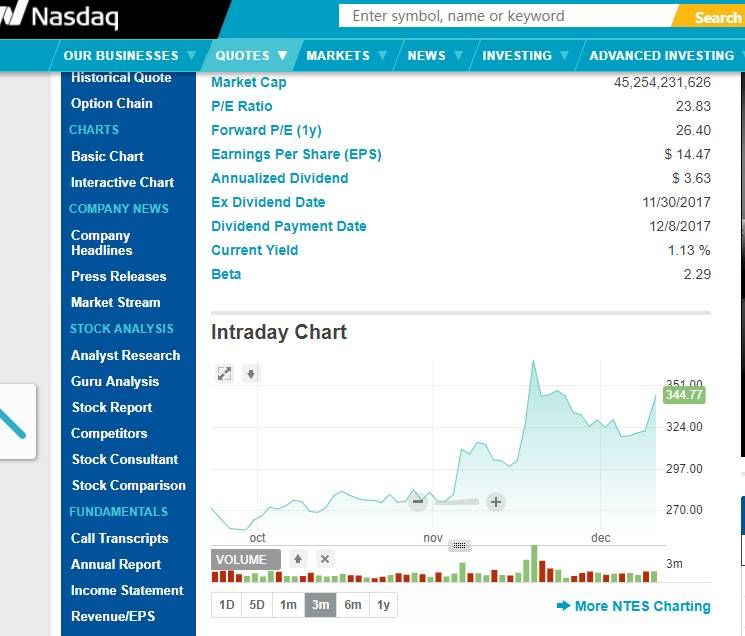Click the Dividend Payment Date label
Viewport: 745px width, 636px height.
(289, 226)
